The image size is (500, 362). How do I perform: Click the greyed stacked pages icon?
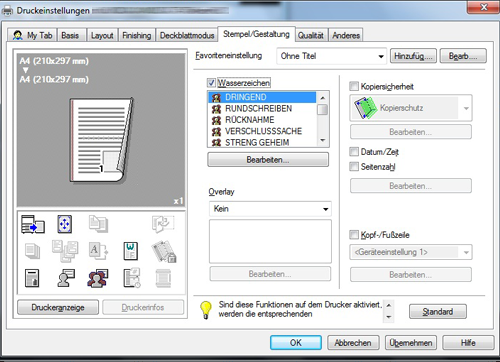coord(32,251)
